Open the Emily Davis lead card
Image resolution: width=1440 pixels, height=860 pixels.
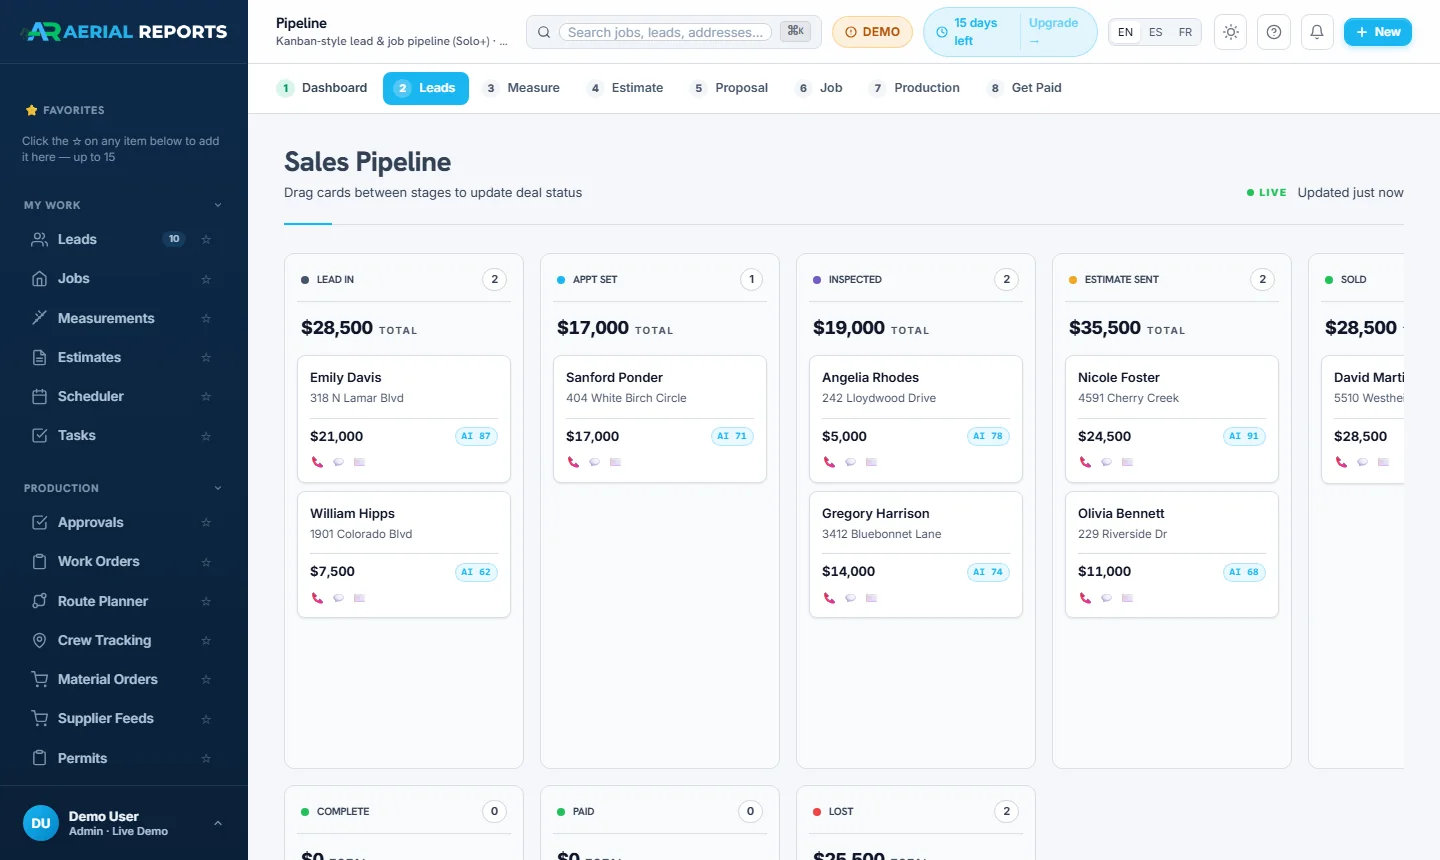404,419
